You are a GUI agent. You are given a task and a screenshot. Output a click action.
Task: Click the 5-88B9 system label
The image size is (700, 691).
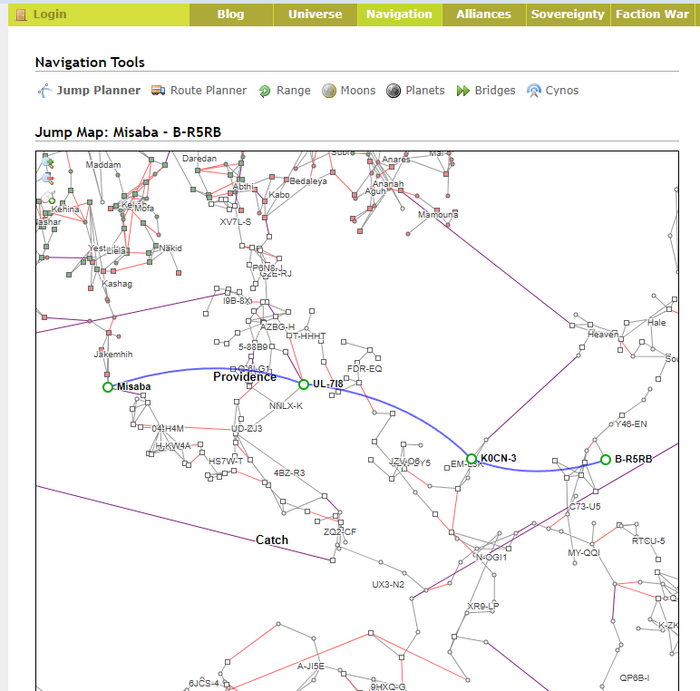point(253,347)
